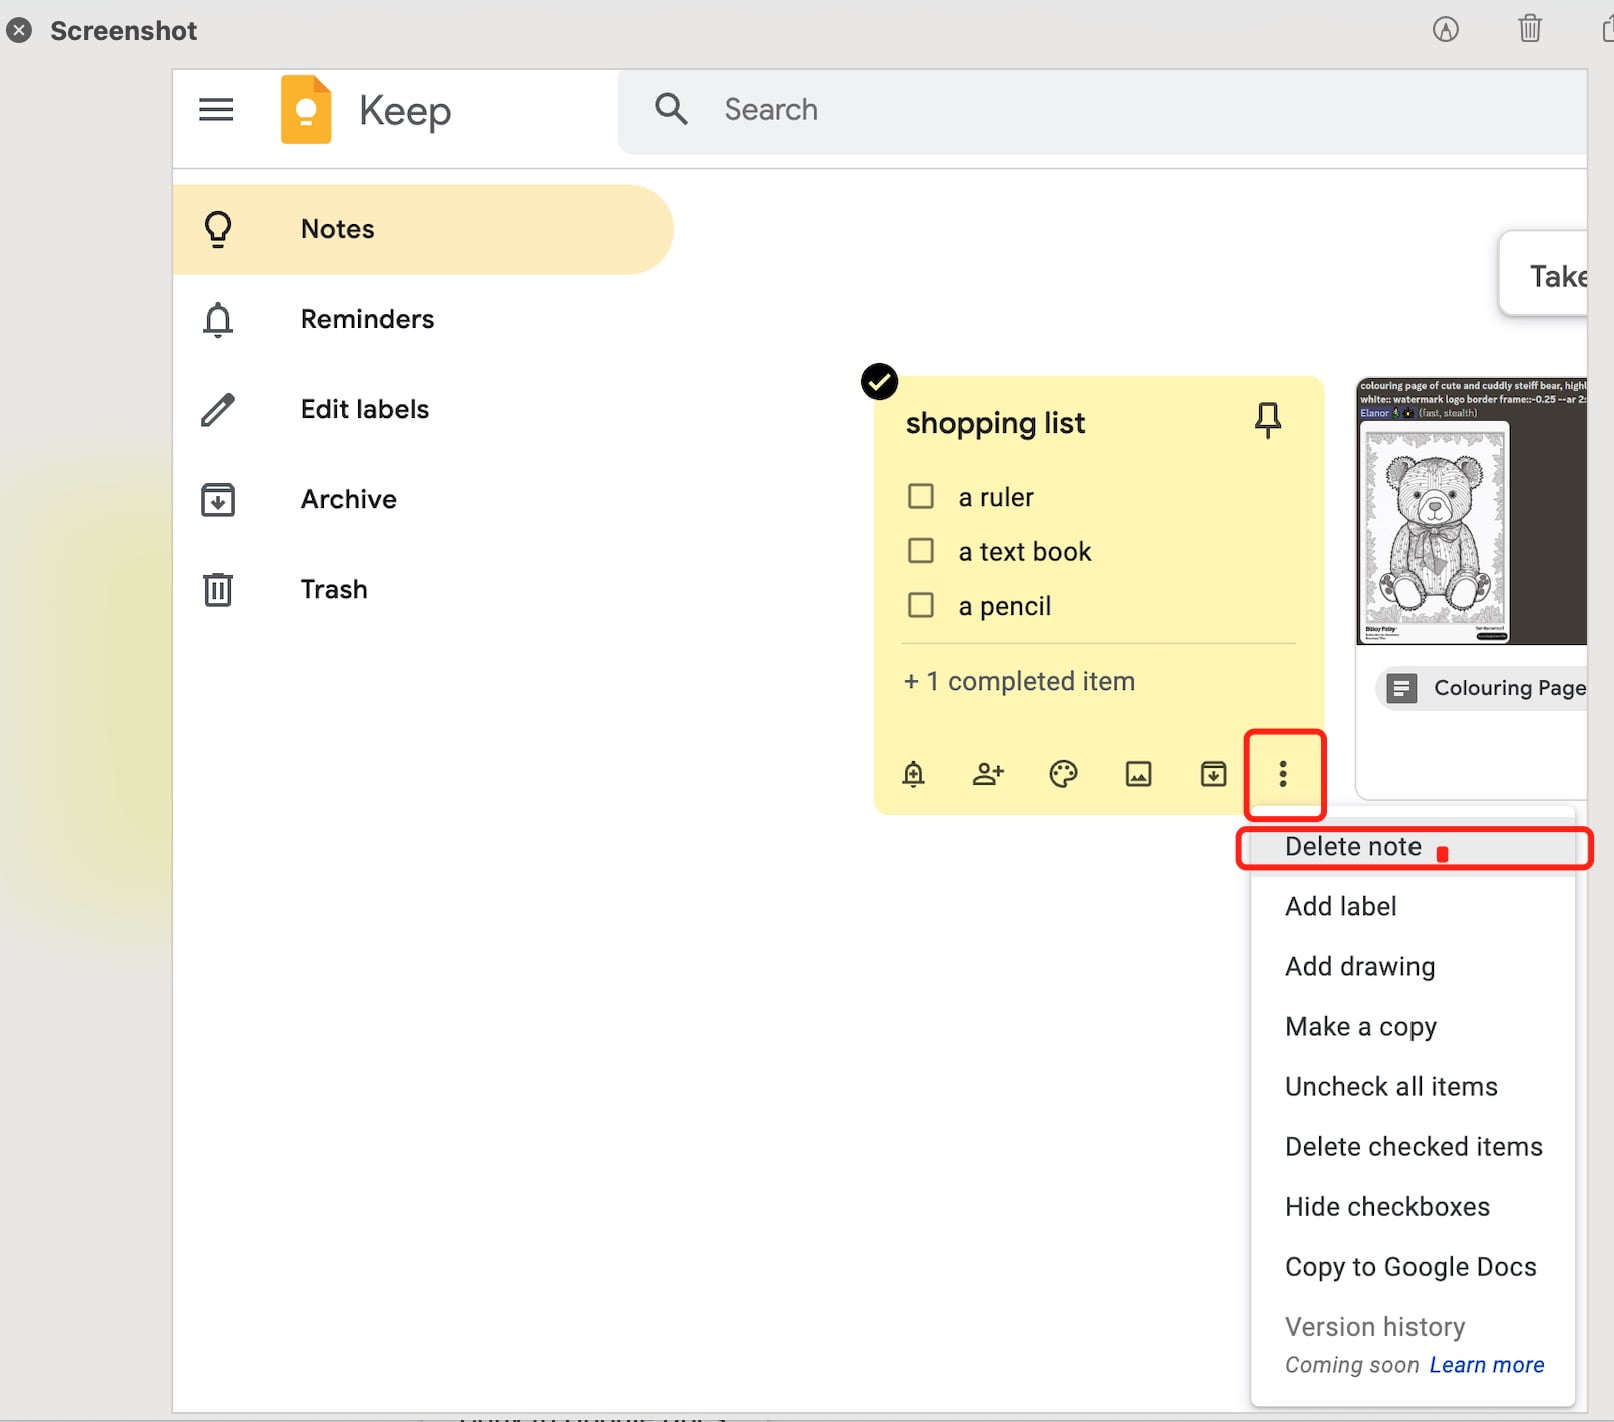Viewport: 1614px width, 1422px height.
Task: Open Archive in the sidebar
Action: 423,499
